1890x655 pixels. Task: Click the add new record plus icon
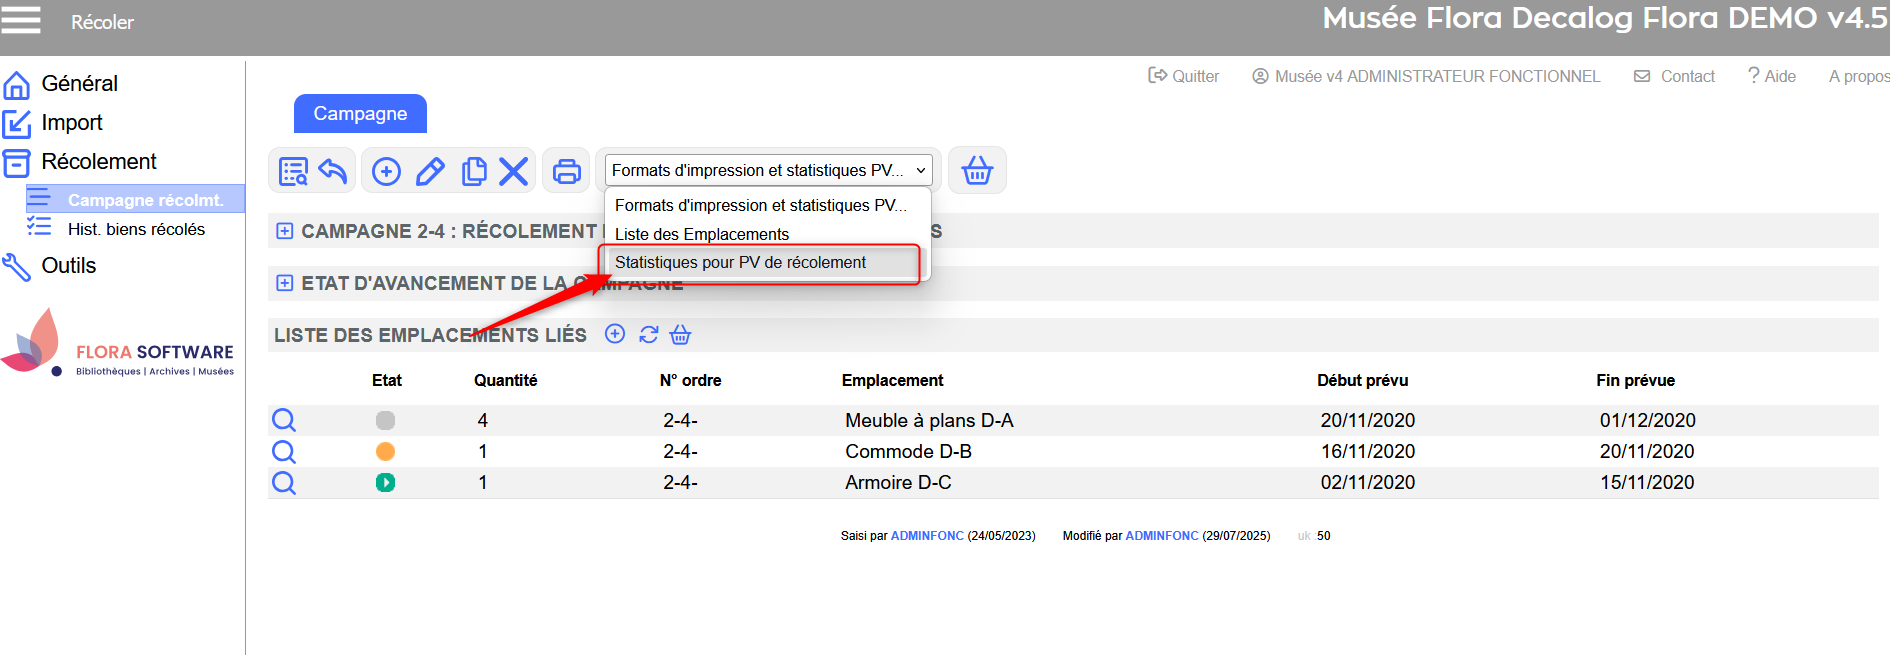(386, 171)
